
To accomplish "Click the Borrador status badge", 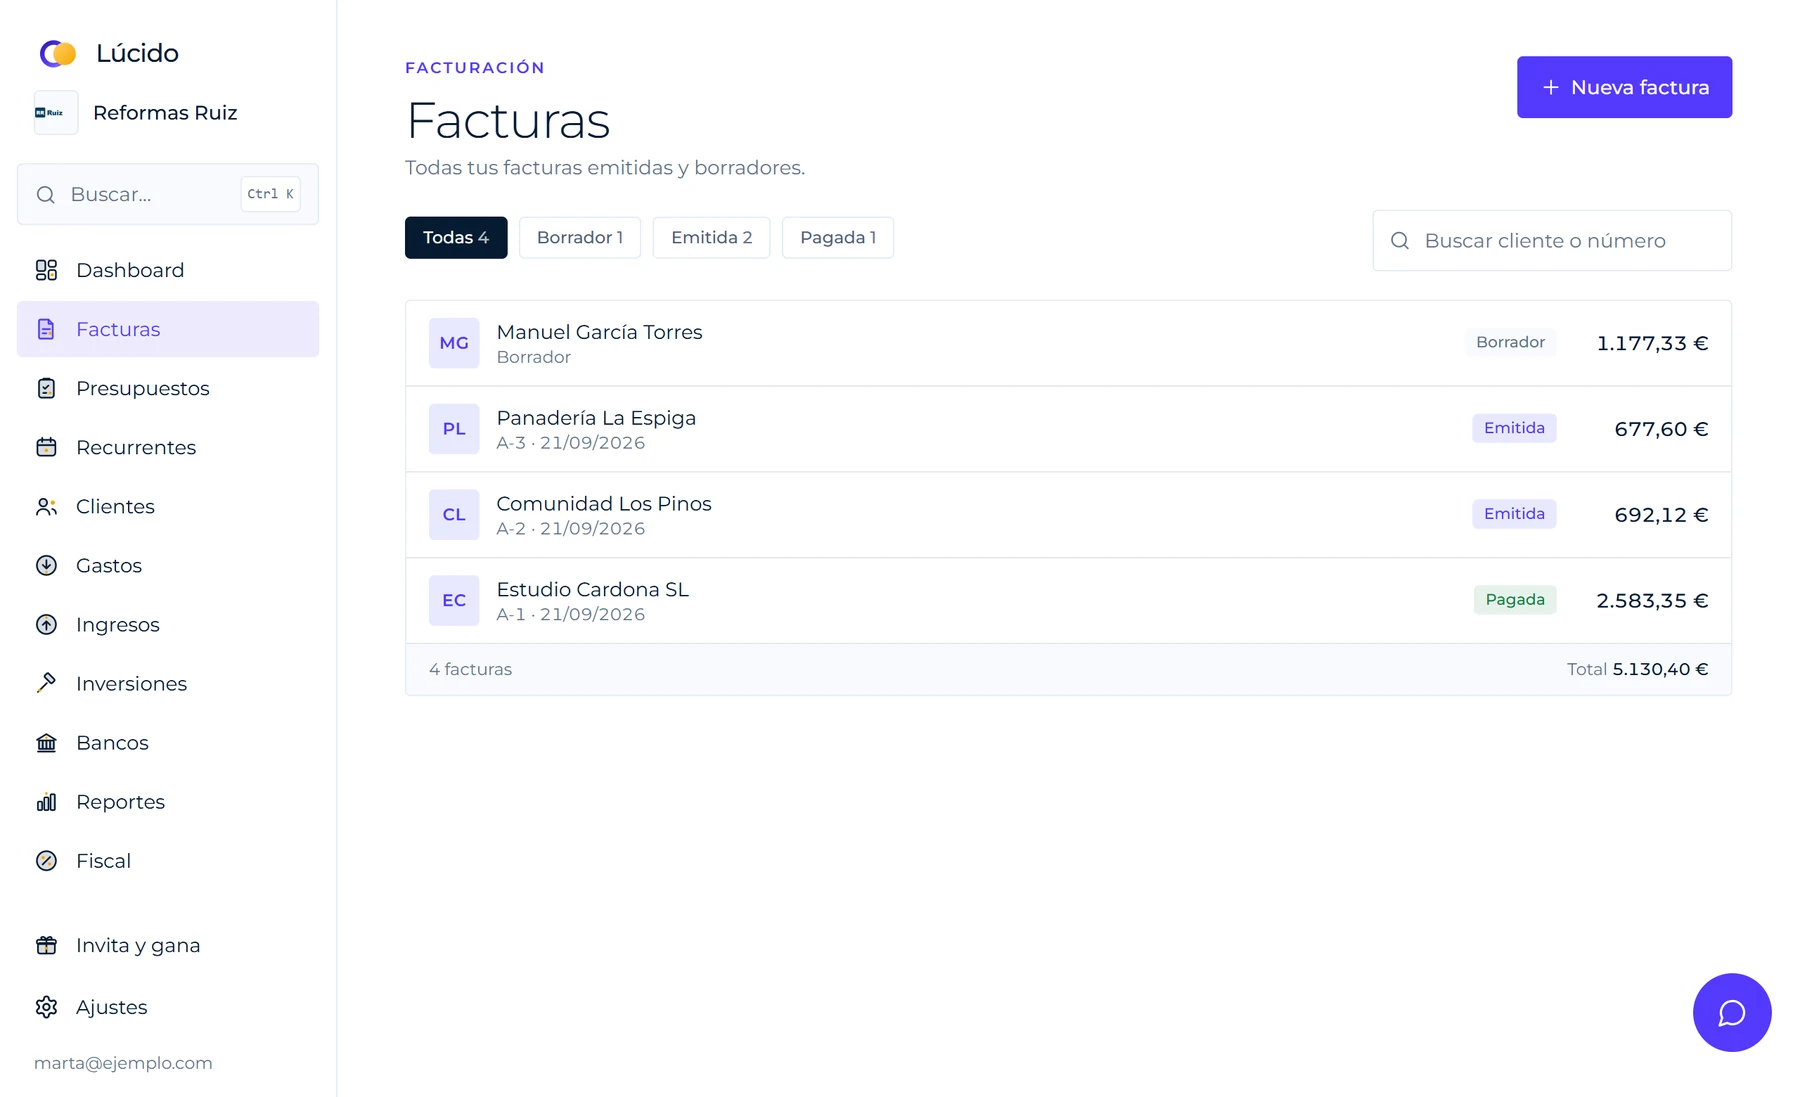I will click(x=1510, y=342).
